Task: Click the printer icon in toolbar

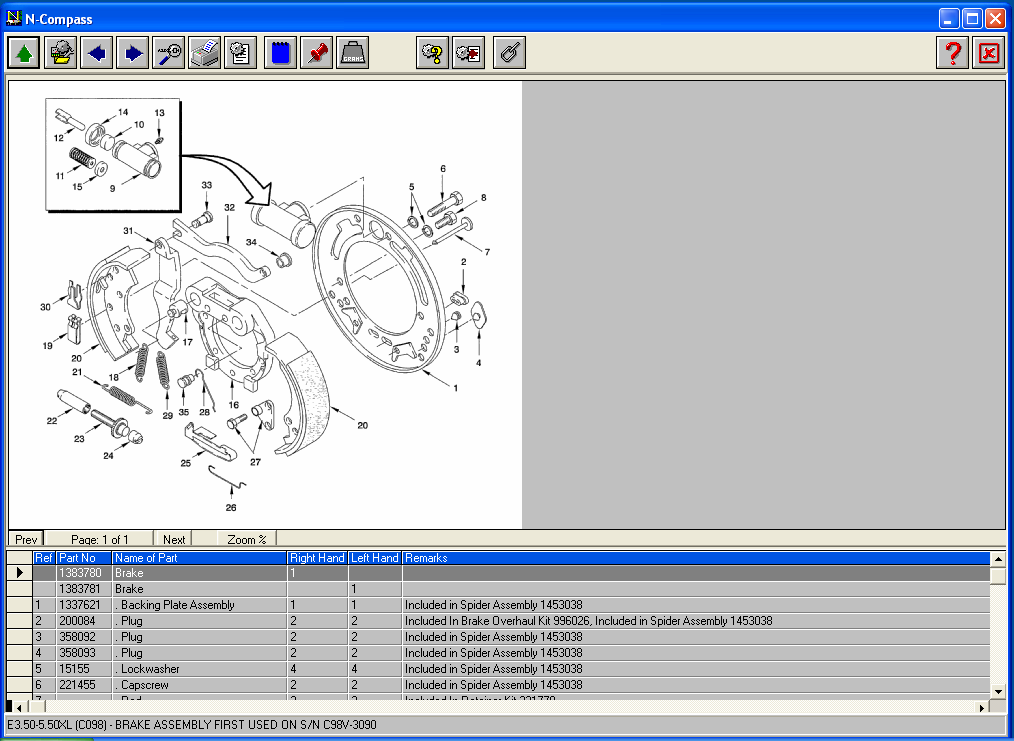Action: click(x=204, y=52)
